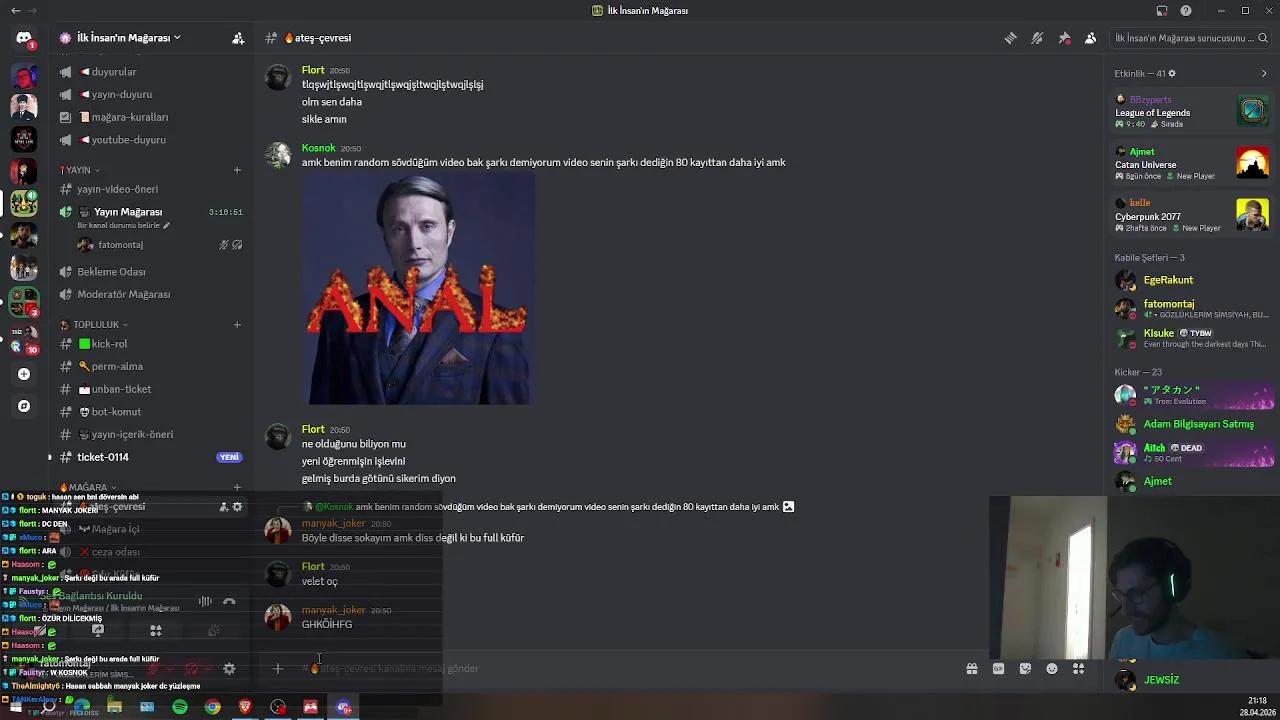Open the inbox icon in title bar

pos(1161,11)
